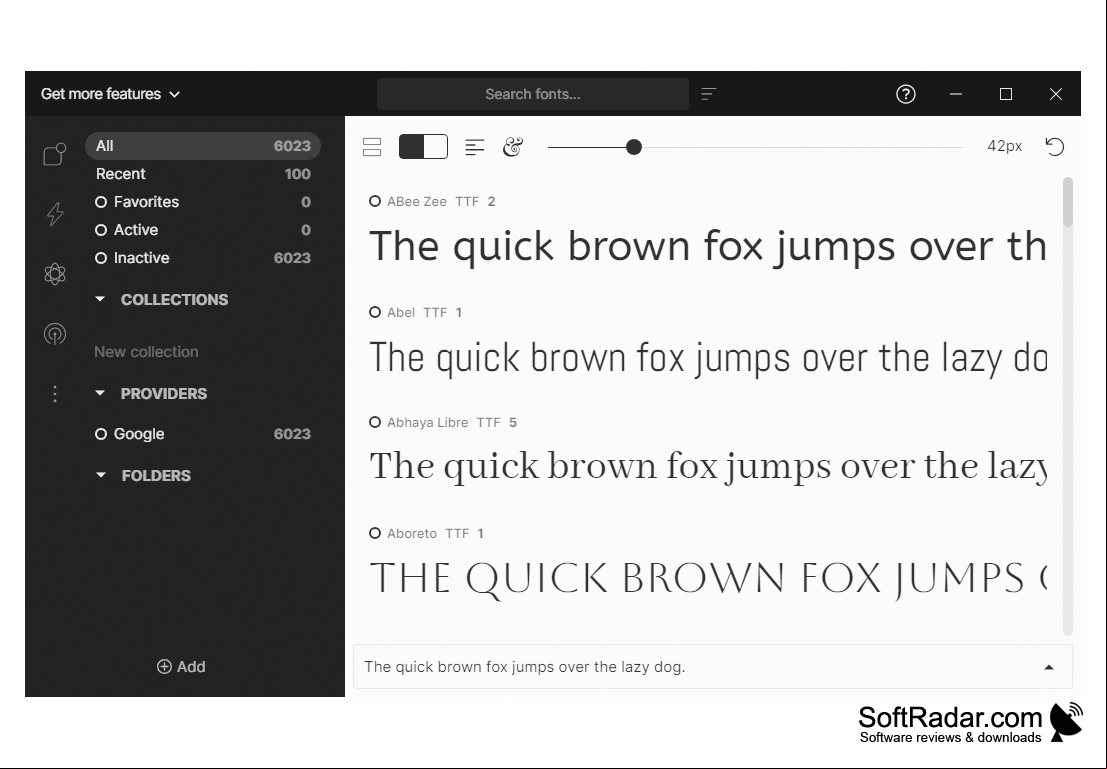Open the library panel icon in sidebar

coord(55,153)
